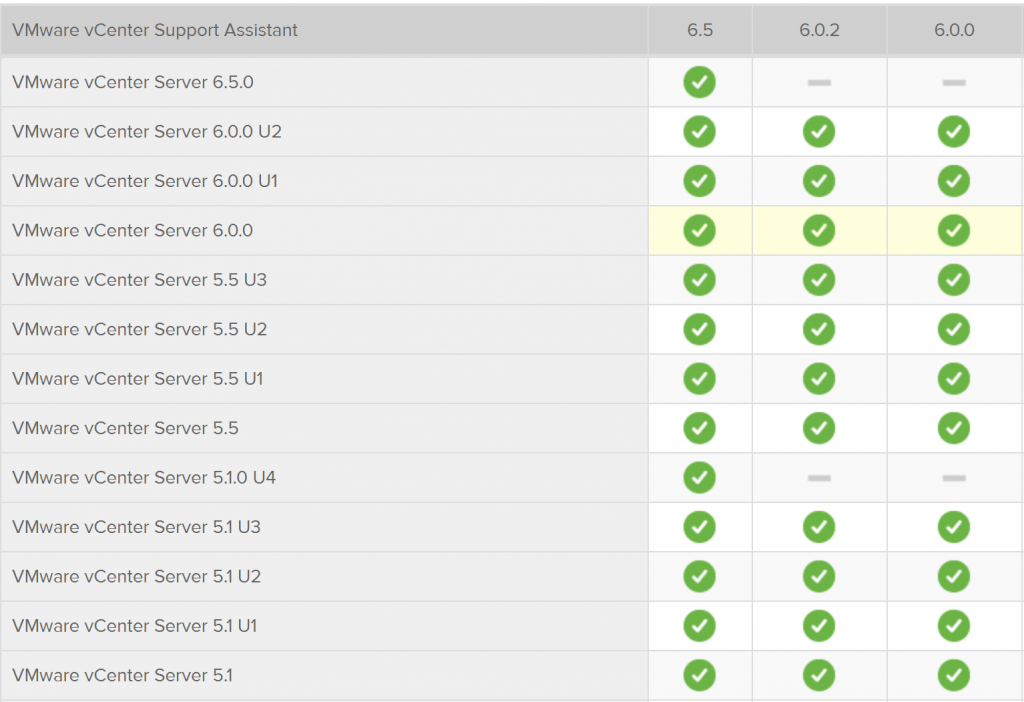Click the check for vCenter Server 5.1 U3 under 6.0.0

[x=954, y=527]
